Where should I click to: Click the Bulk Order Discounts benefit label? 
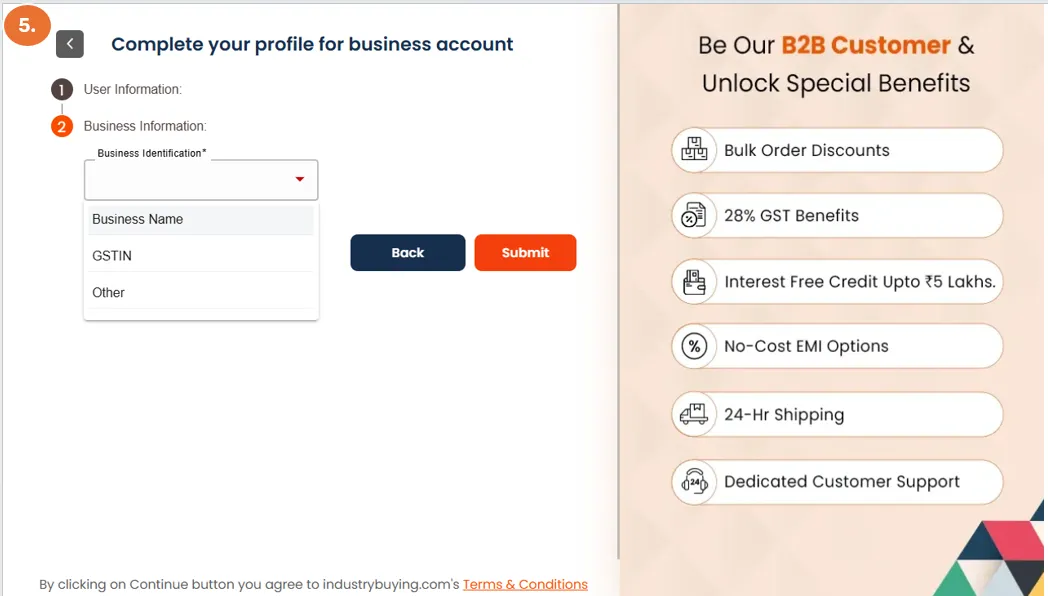(806, 151)
